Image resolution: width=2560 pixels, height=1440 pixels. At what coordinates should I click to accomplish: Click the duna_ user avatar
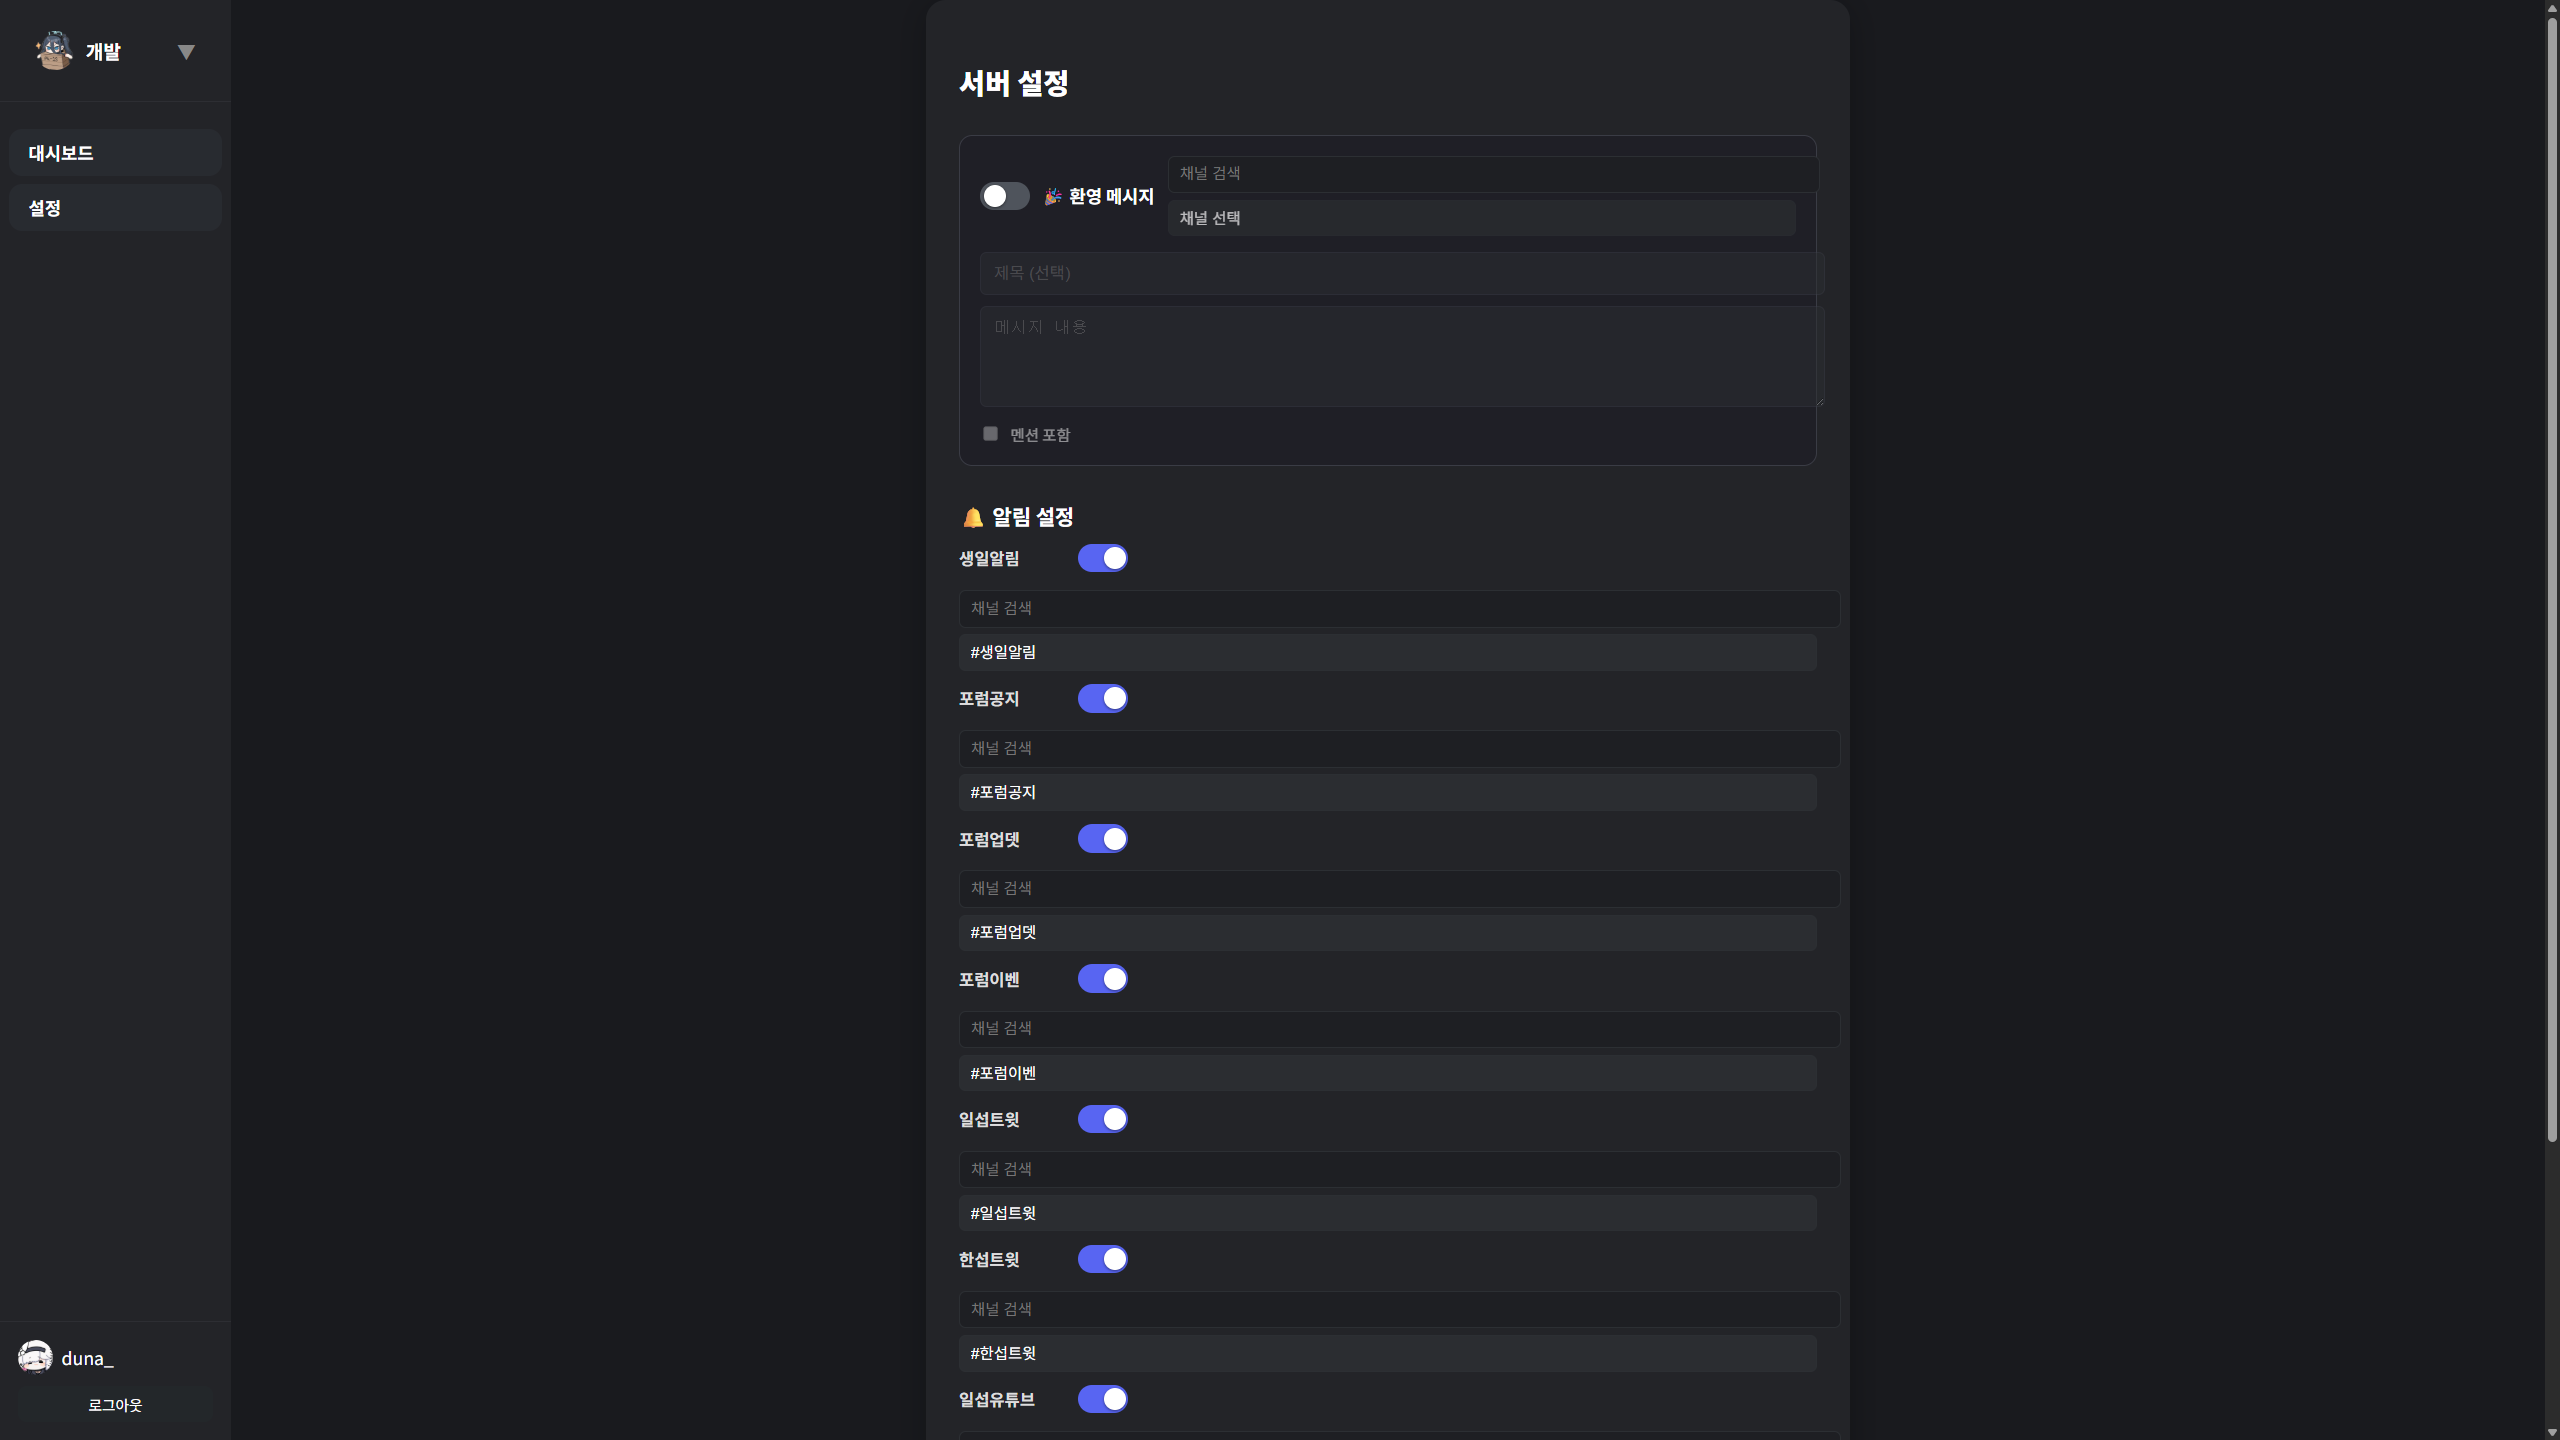tap(35, 1357)
